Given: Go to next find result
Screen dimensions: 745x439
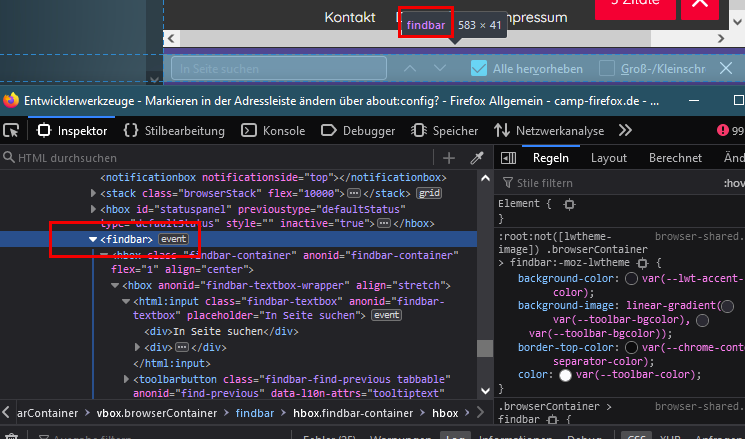Looking at the screenshot, I should (x=440, y=68).
